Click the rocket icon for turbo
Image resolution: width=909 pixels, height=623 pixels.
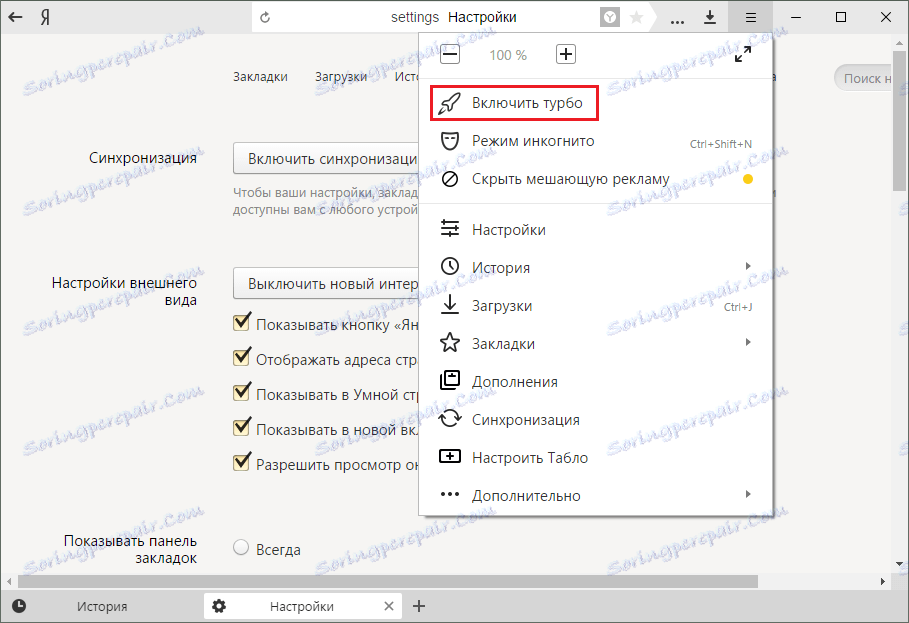[x=449, y=103]
